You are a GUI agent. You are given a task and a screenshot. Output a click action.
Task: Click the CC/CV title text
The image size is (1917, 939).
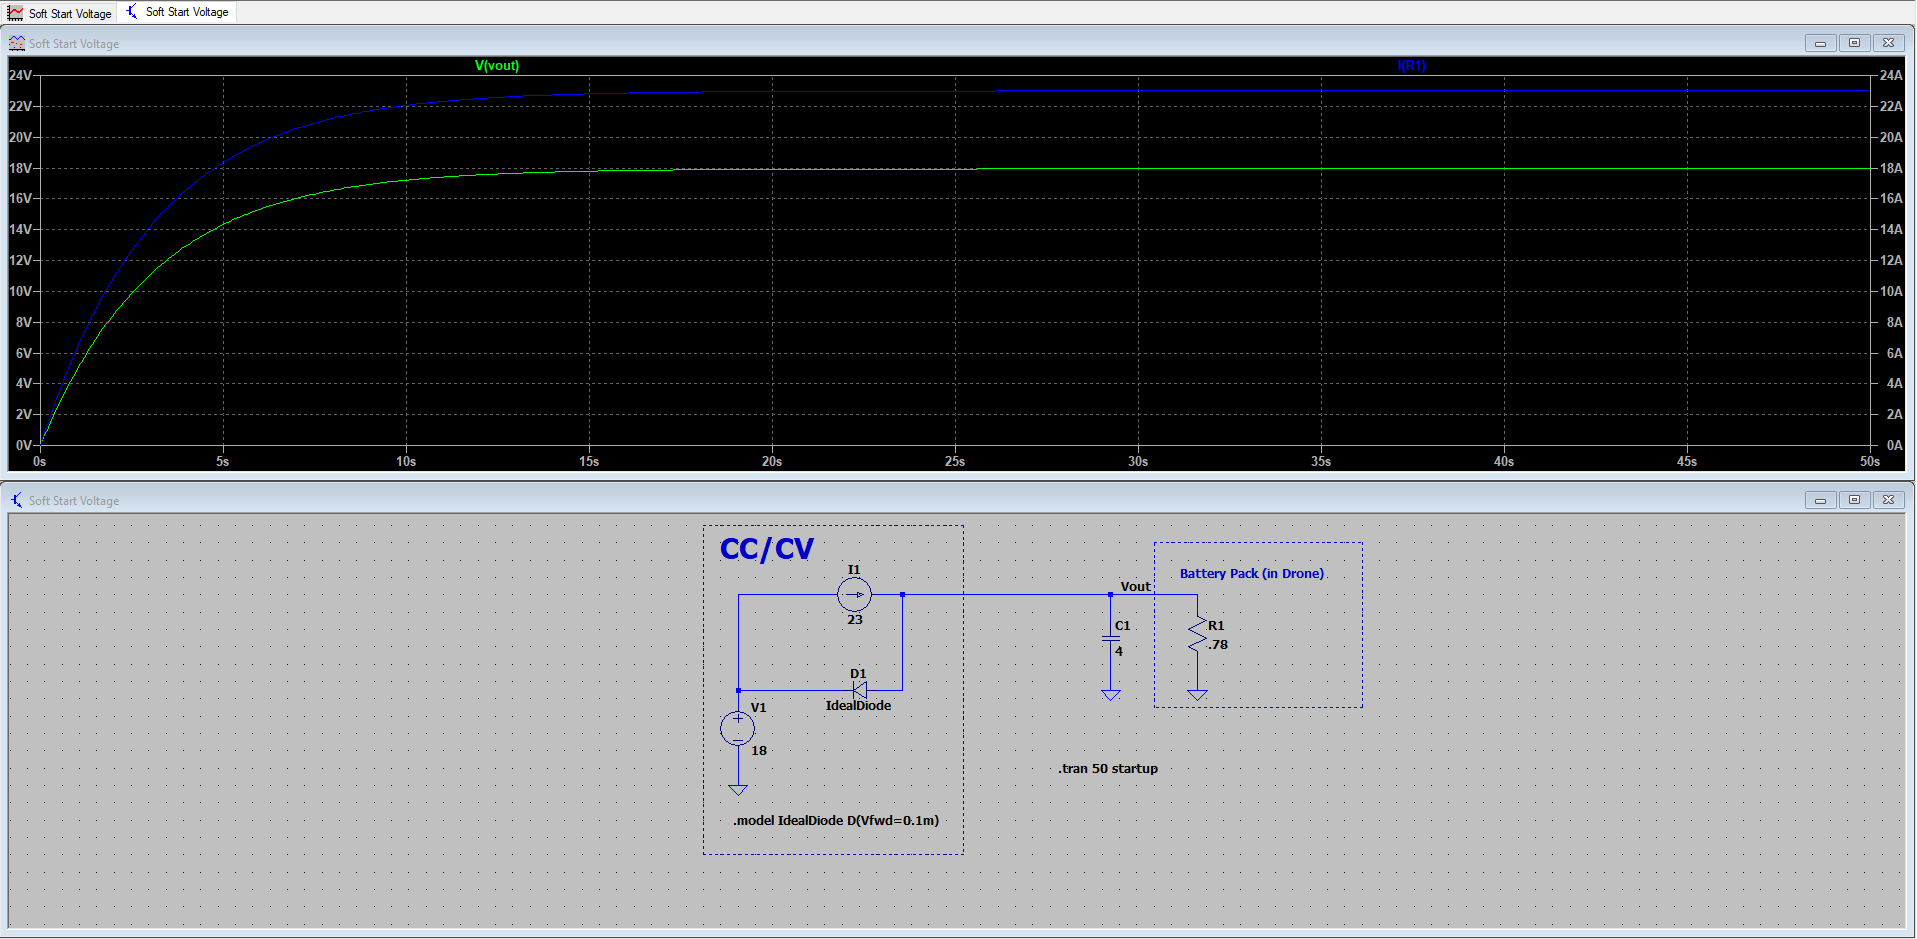pos(767,549)
